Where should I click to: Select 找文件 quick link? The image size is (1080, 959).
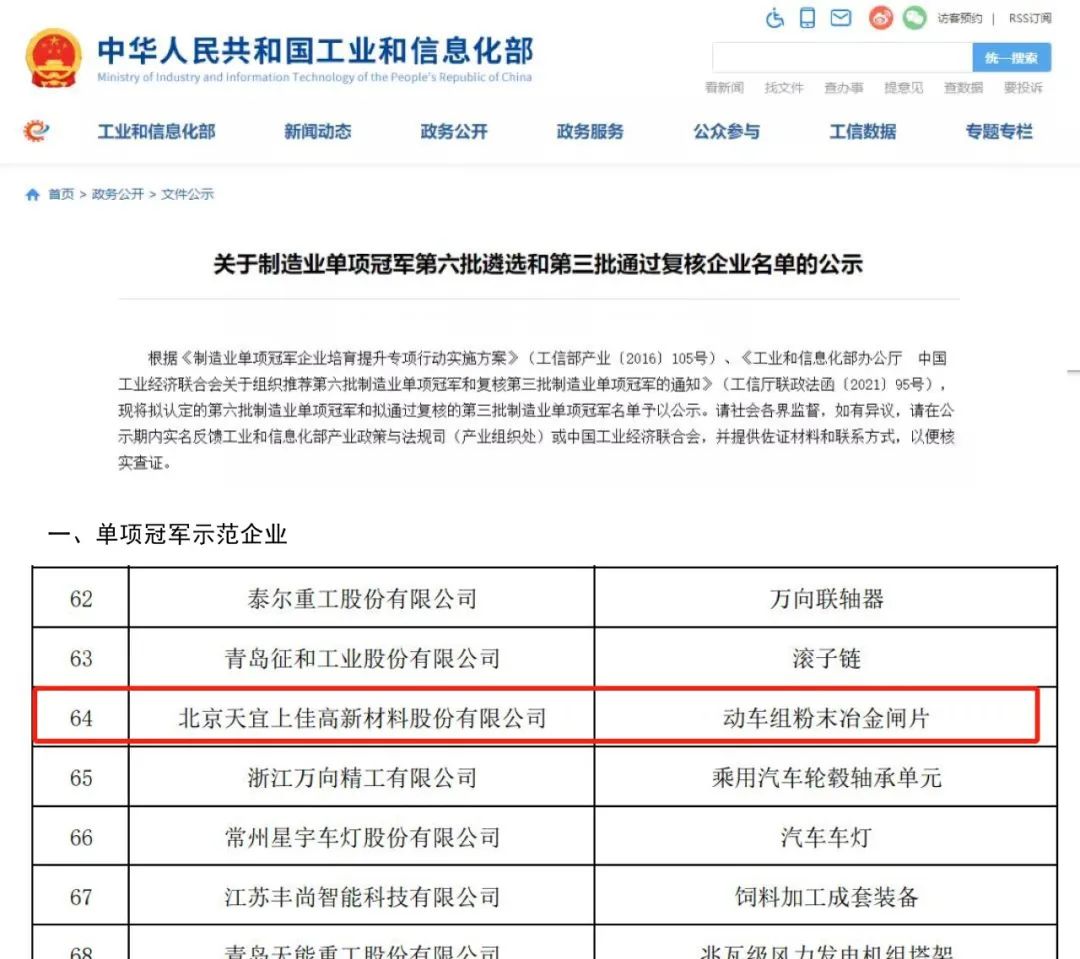tap(784, 87)
